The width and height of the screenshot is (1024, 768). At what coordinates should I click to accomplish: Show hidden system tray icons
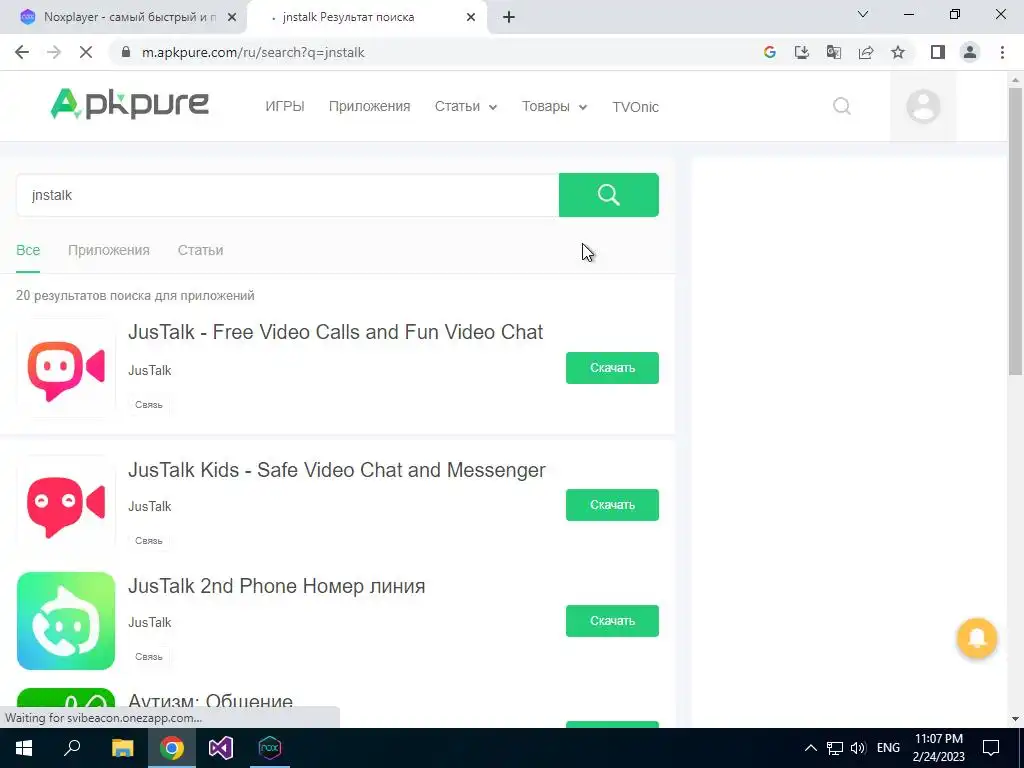point(810,748)
